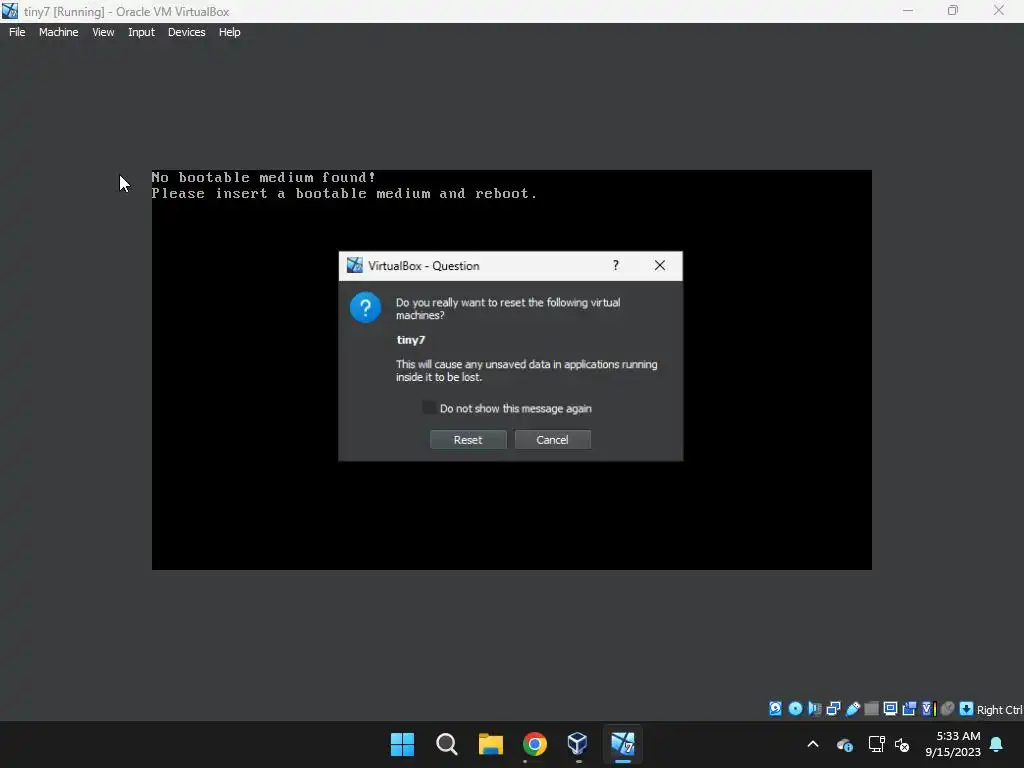1024x768 pixels.
Task: Click the hard disk activity status icon
Action: [x=775, y=709]
